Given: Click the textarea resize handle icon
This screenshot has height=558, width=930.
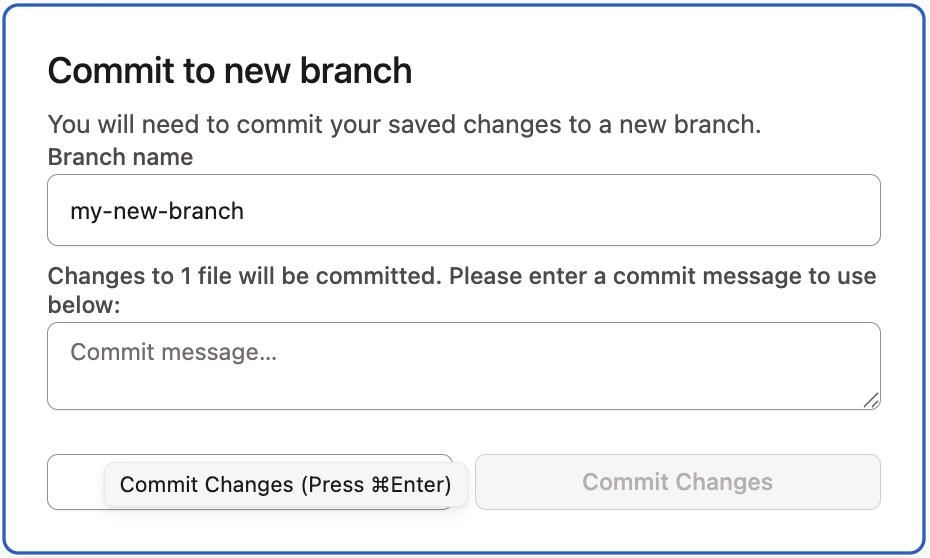Looking at the screenshot, I should point(871,400).
